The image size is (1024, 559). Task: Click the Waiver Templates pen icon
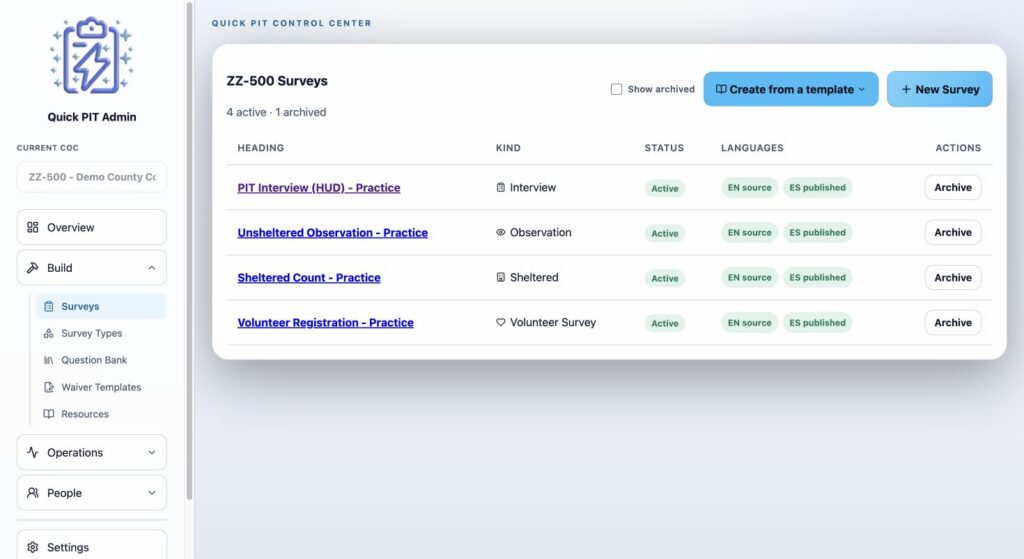click(x=49, y=387)
